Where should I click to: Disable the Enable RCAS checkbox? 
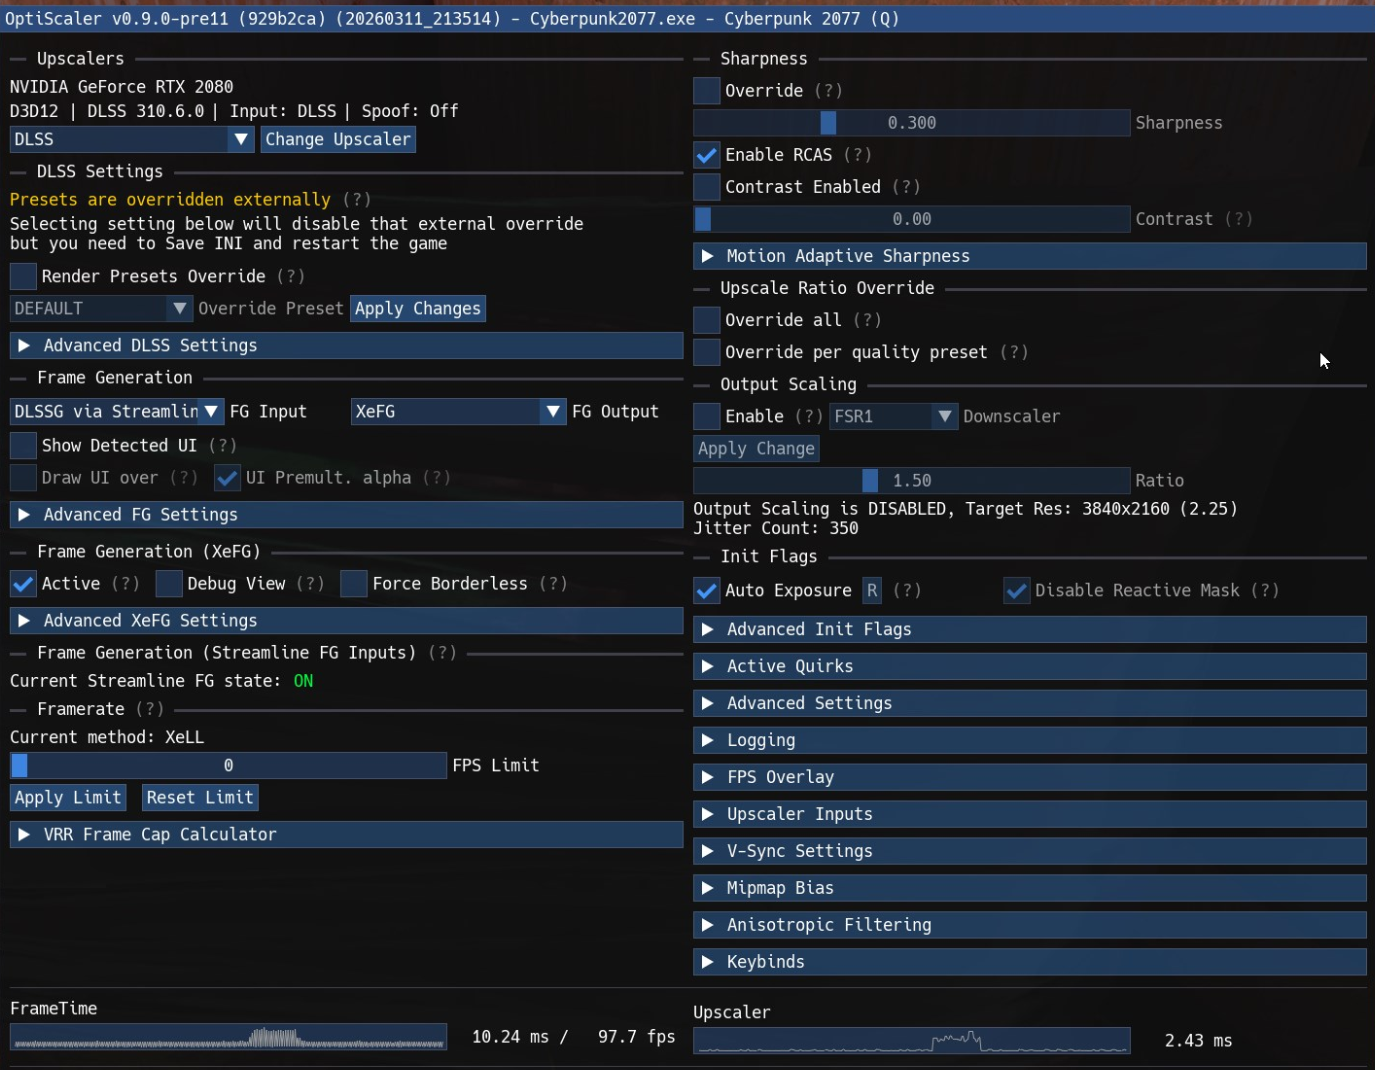click(x=707, y=155)
